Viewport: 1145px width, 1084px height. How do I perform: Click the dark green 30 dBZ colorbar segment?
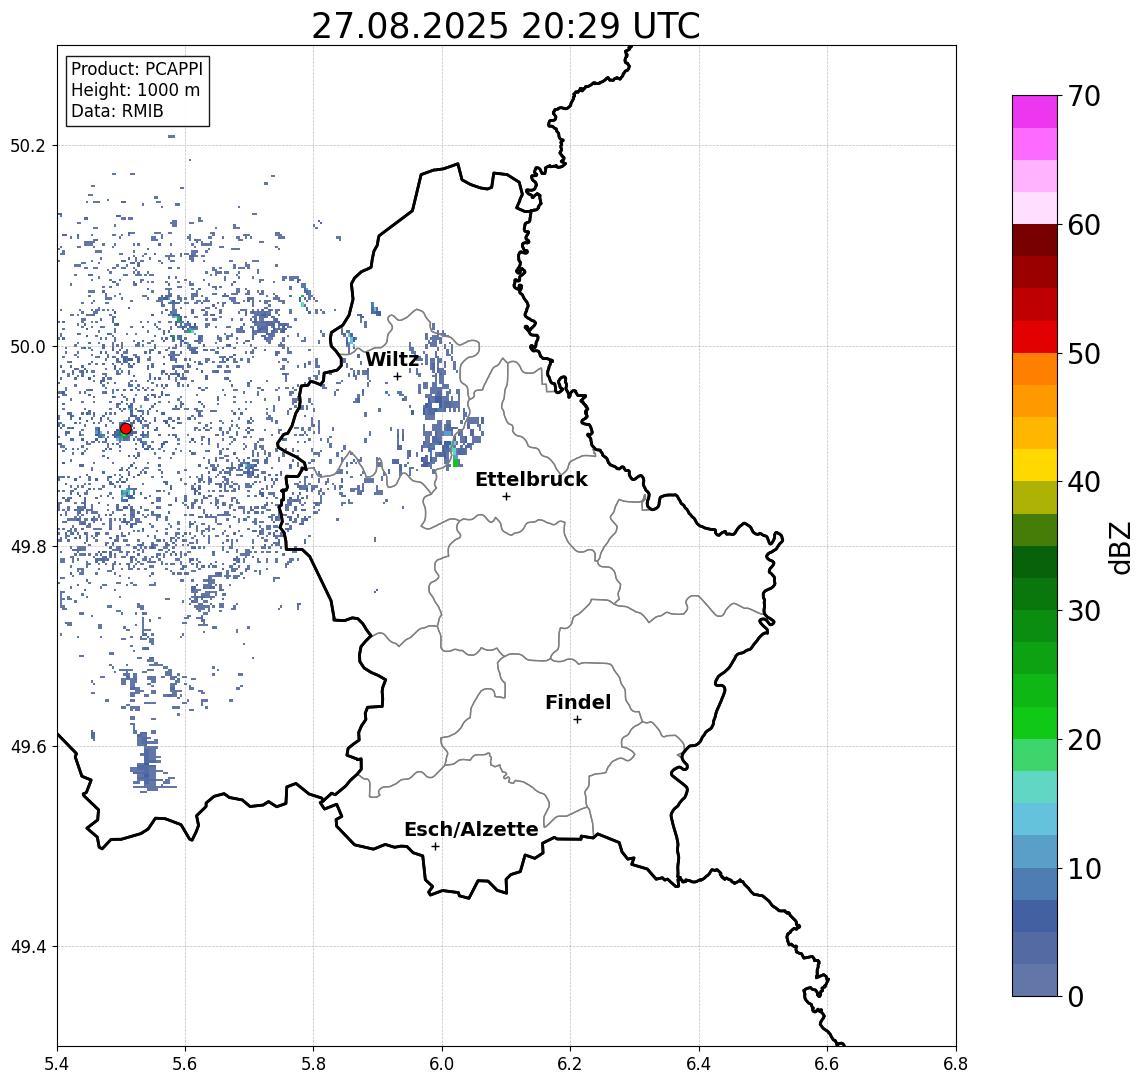tap(1035, 594)
